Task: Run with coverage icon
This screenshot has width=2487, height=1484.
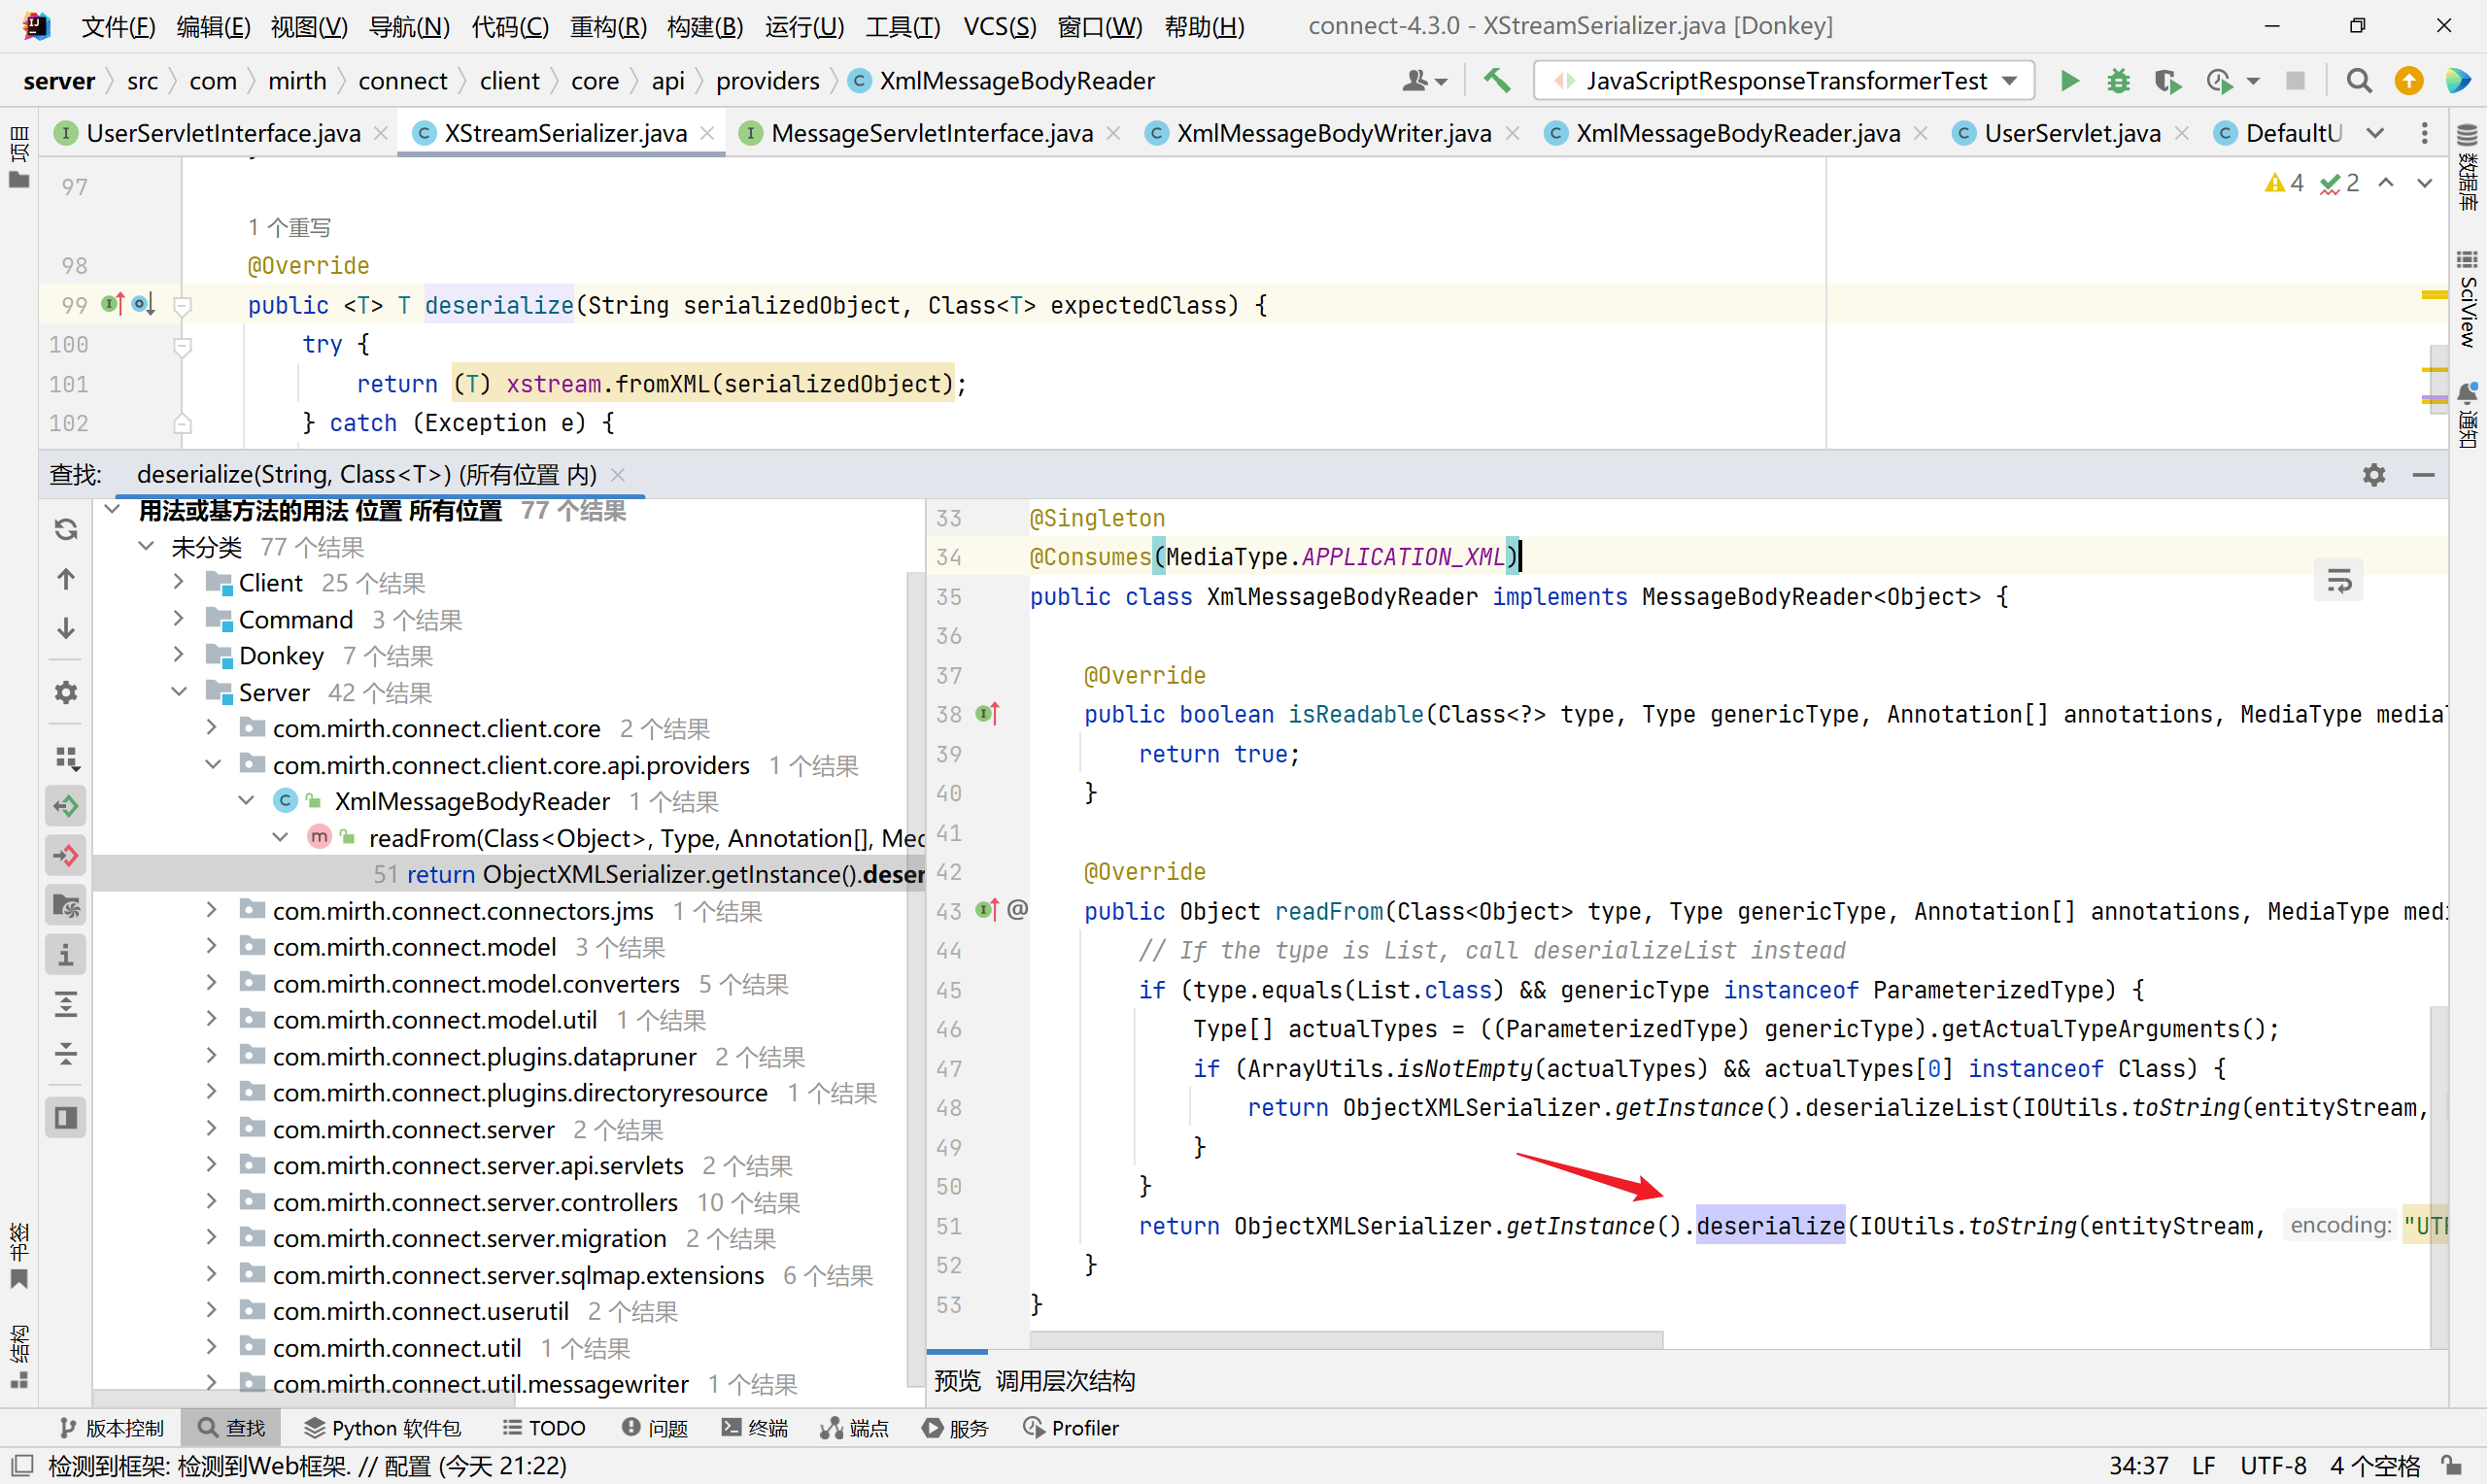Action: 2168,81
